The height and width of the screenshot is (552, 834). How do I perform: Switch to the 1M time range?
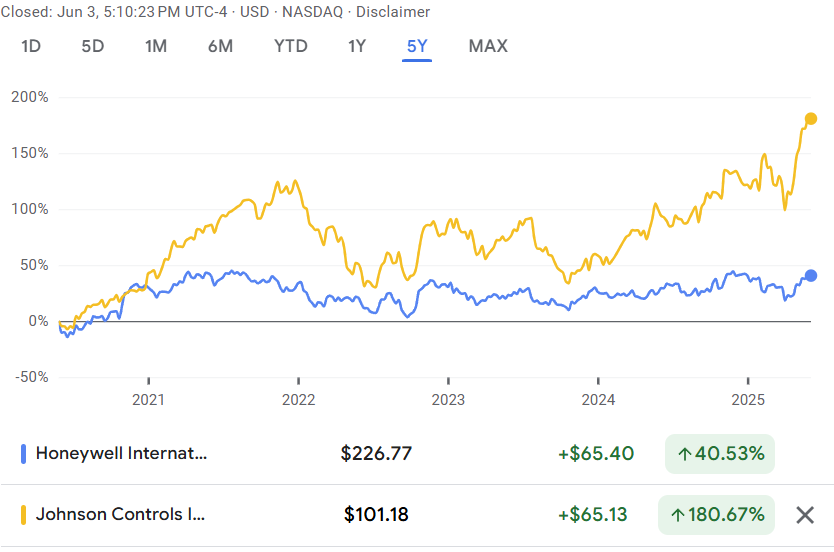coord(156,46)
